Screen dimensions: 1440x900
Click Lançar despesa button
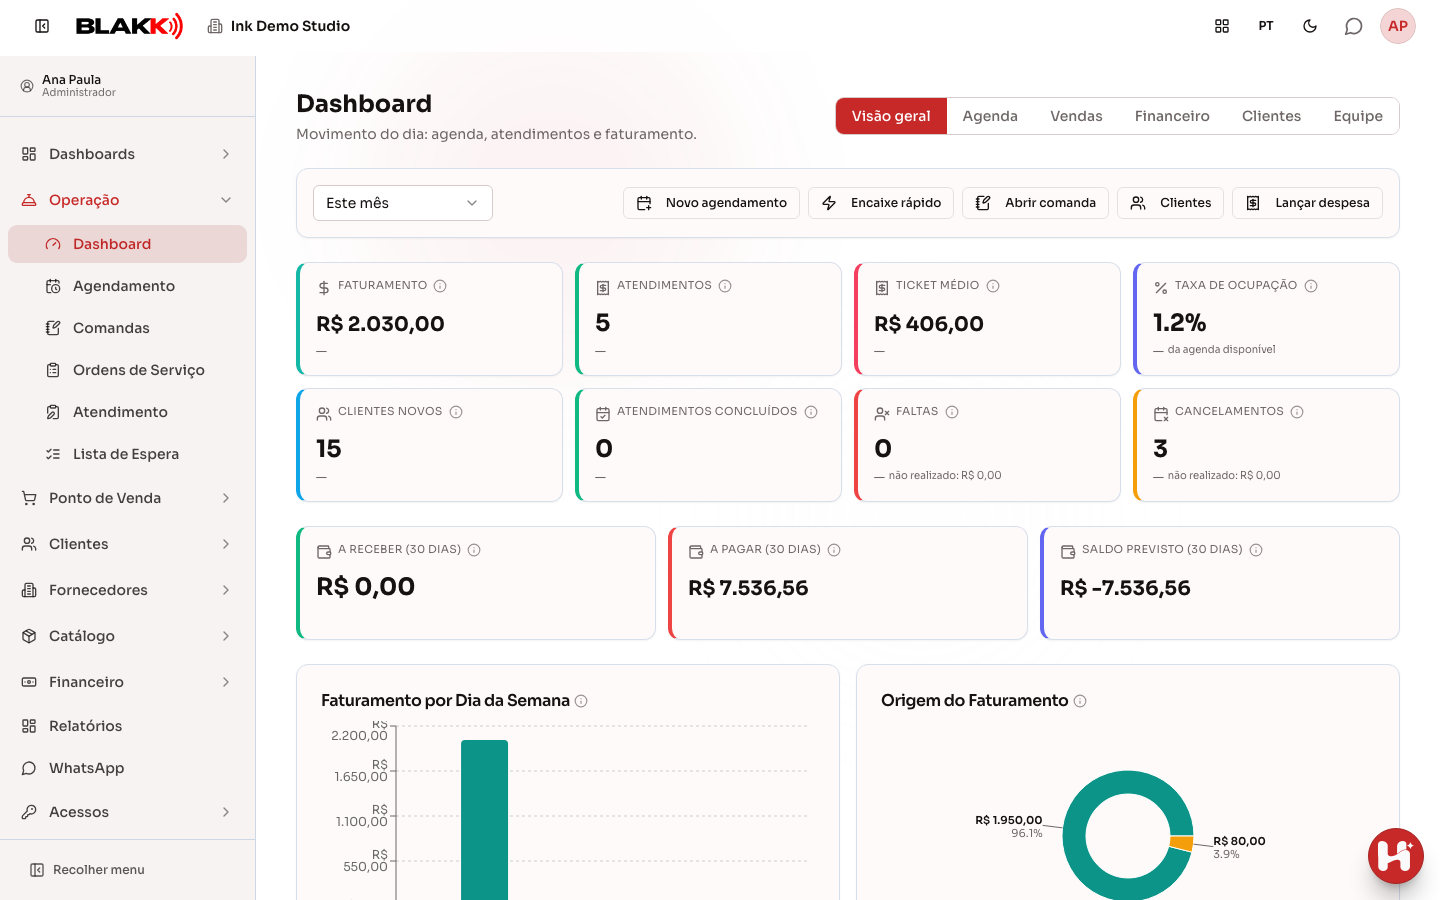coord(1307,203)
